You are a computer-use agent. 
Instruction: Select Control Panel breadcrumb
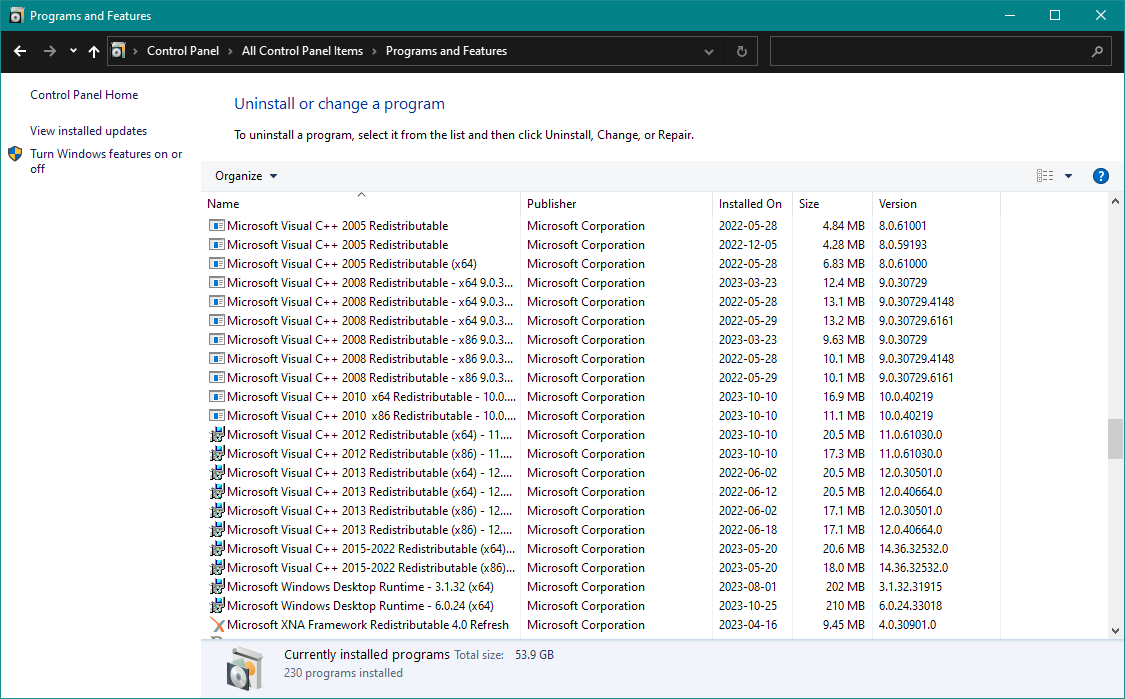point(183,51)
